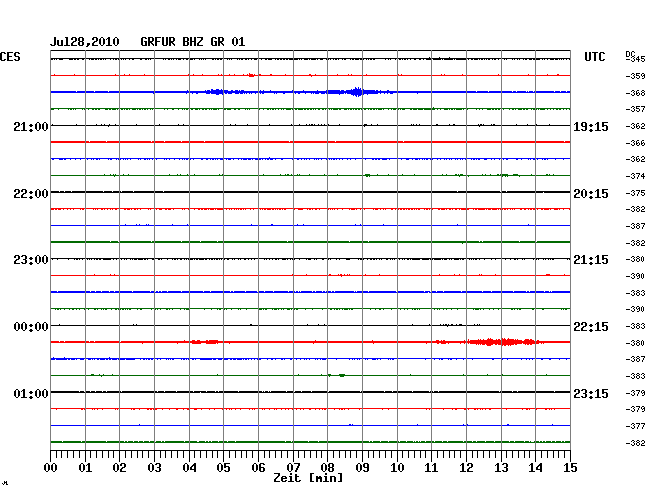Select the 01 minute tick label
The width and height of the screenshot is (650, 494).
click(85, 467)
